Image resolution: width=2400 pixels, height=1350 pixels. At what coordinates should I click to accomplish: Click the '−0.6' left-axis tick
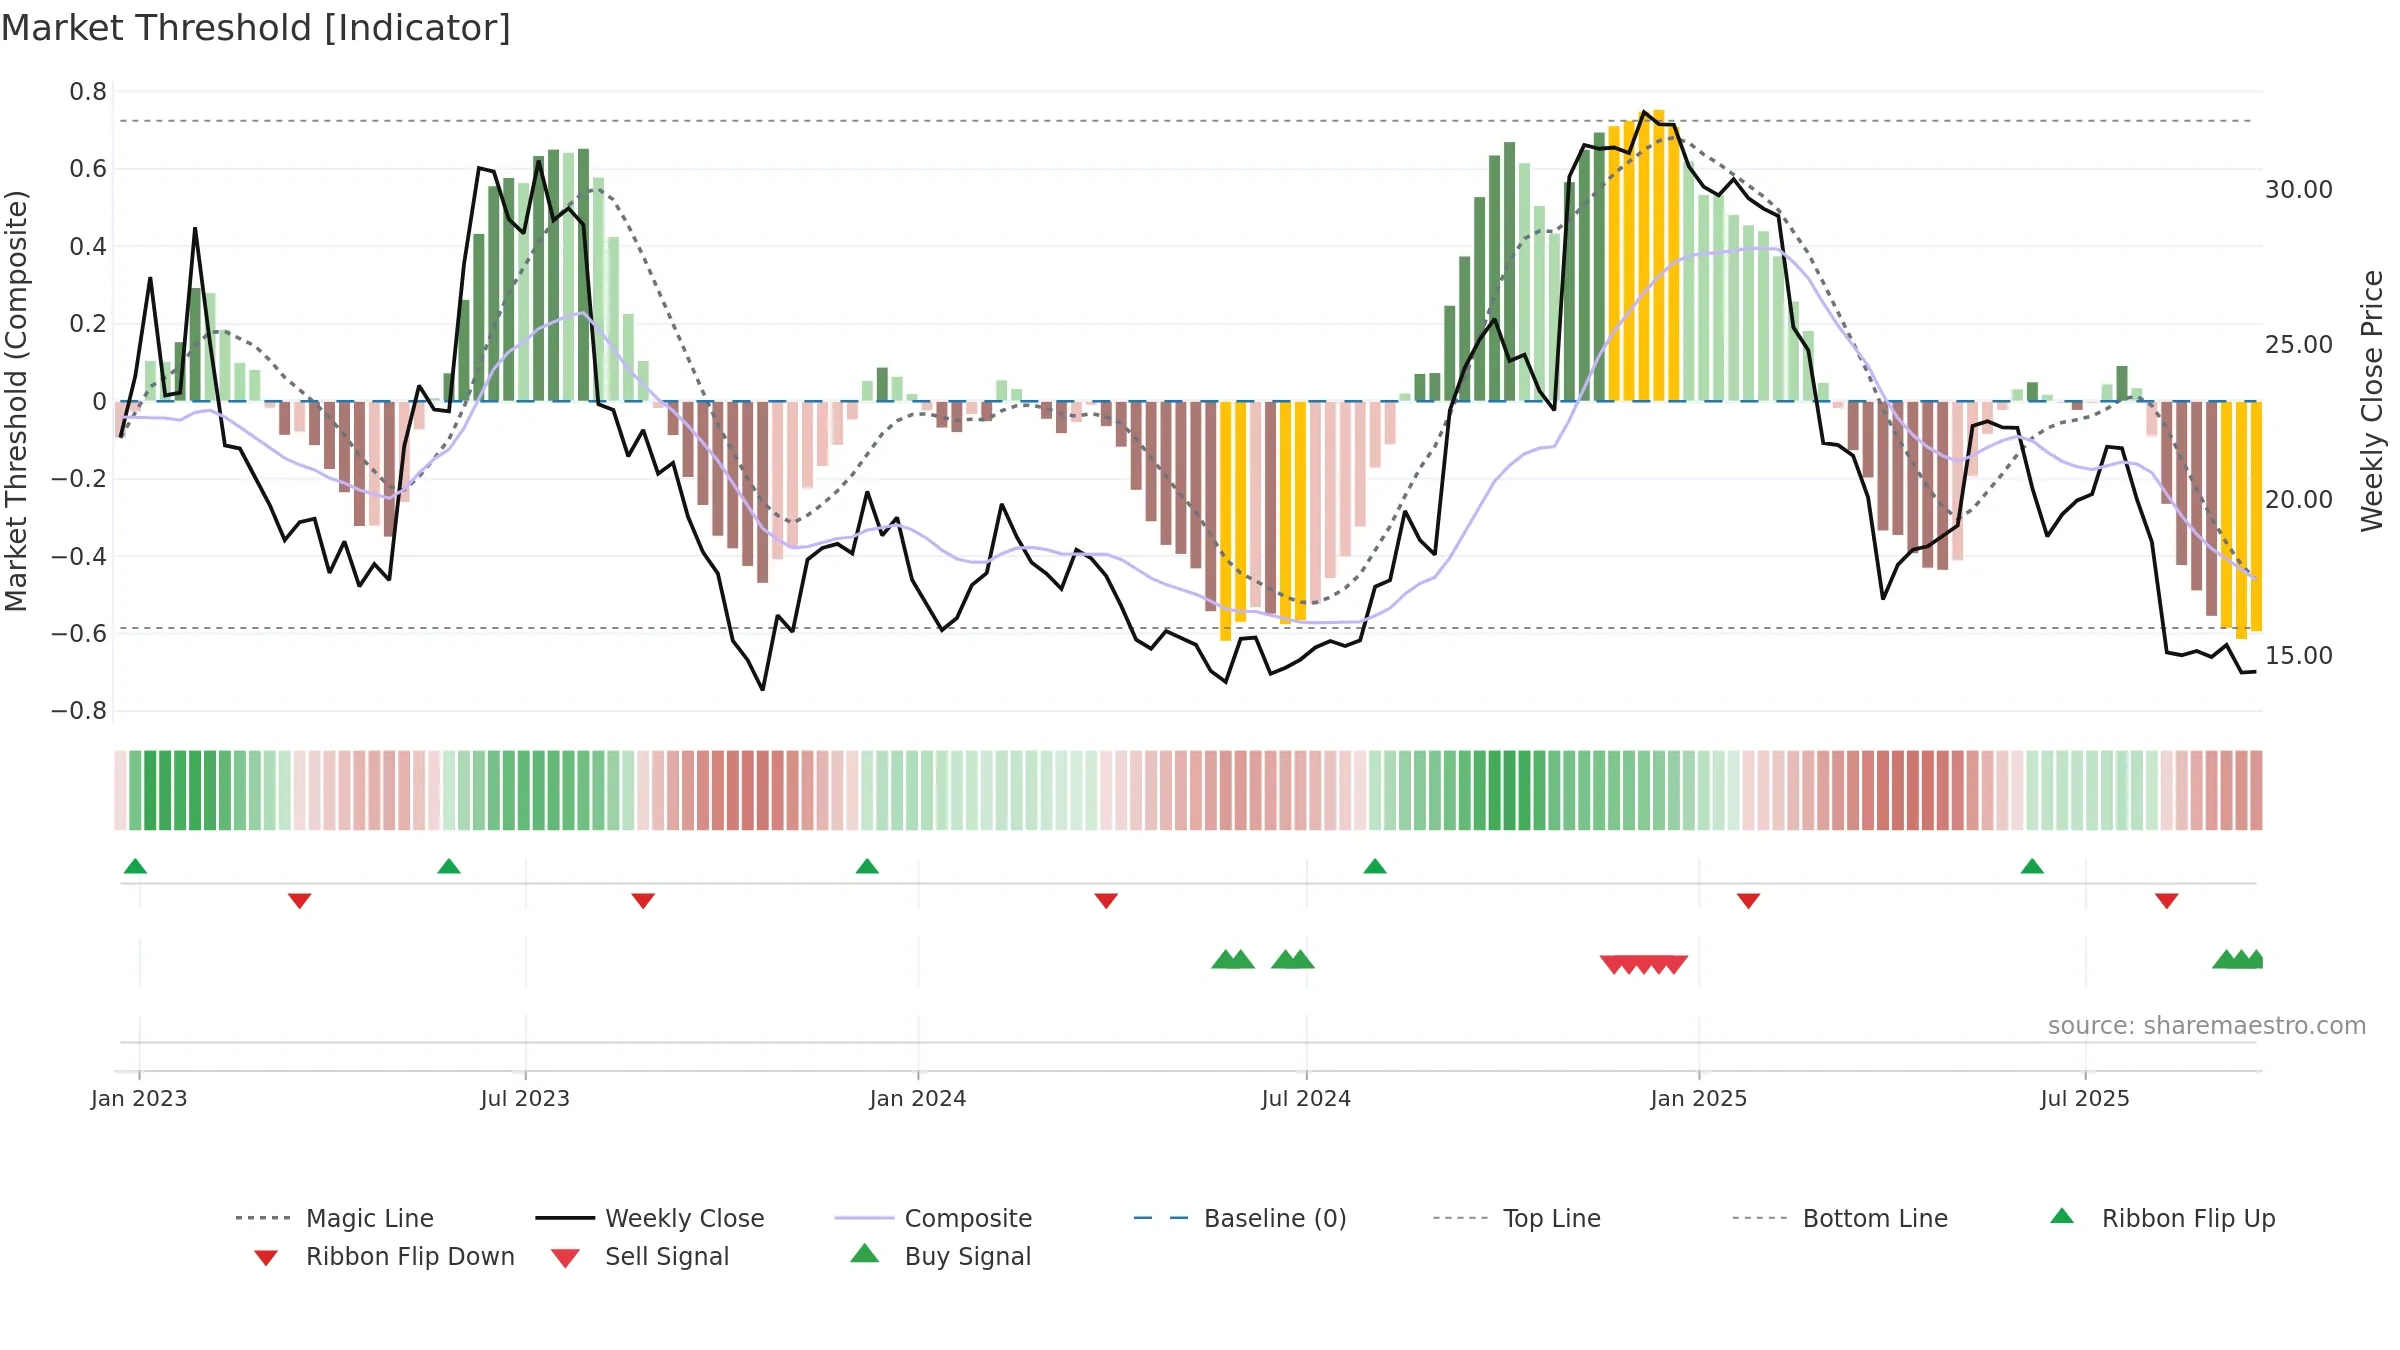pos(79,634)
